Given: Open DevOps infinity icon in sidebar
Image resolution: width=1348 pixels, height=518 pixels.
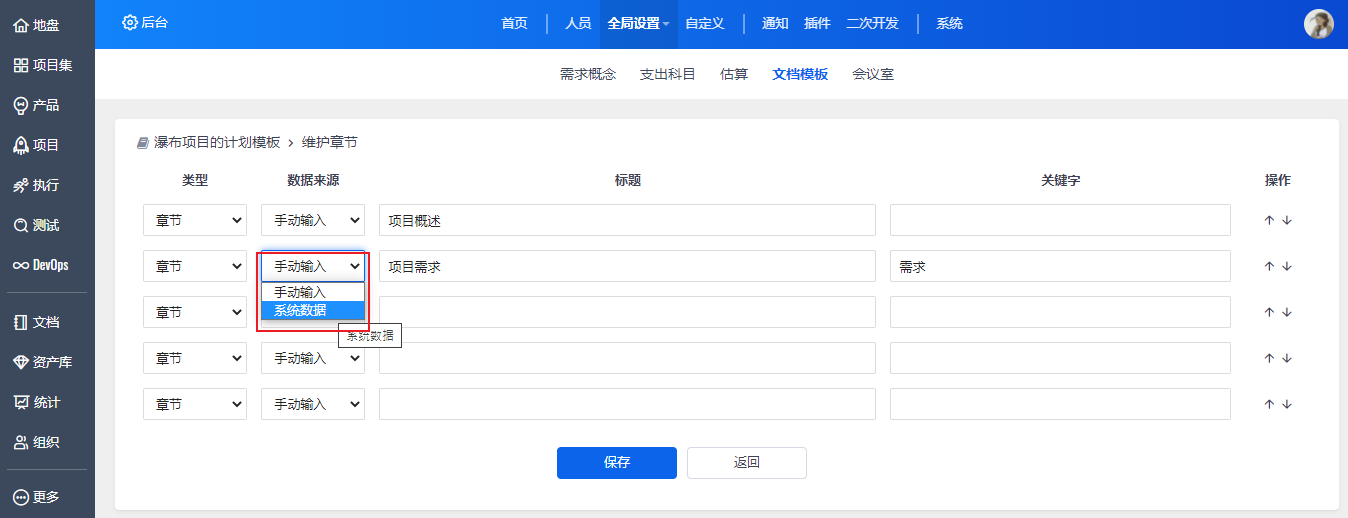Looking at the screenshot, I should click(x=20, y=265).
